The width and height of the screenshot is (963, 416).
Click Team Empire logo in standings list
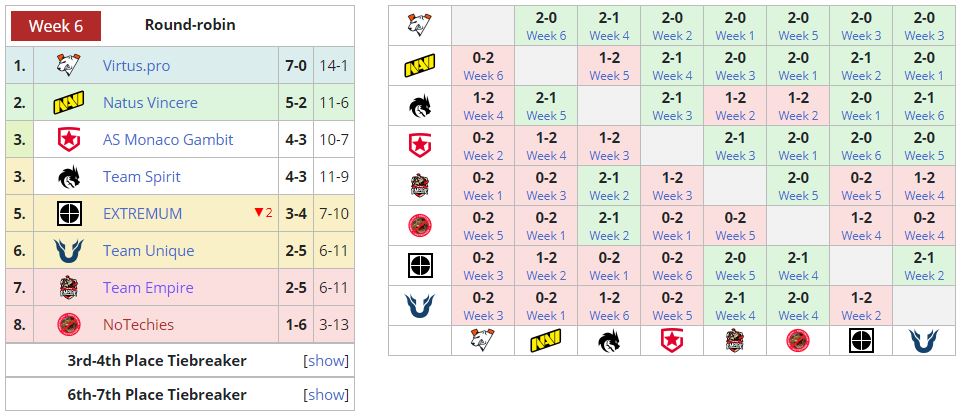(69, 288)
